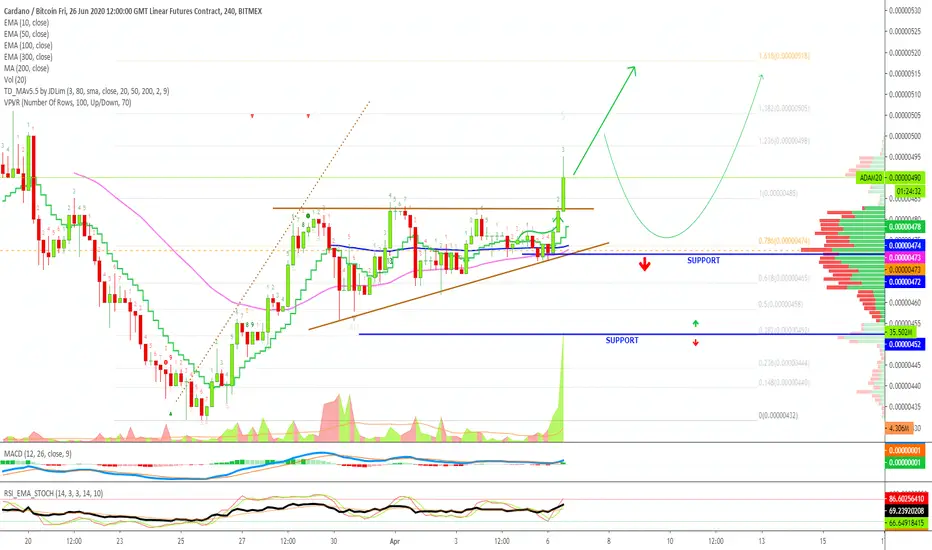
Task: Click the green 0.00000478 price label
Action: pyautogui.click(x=905, y=227)
